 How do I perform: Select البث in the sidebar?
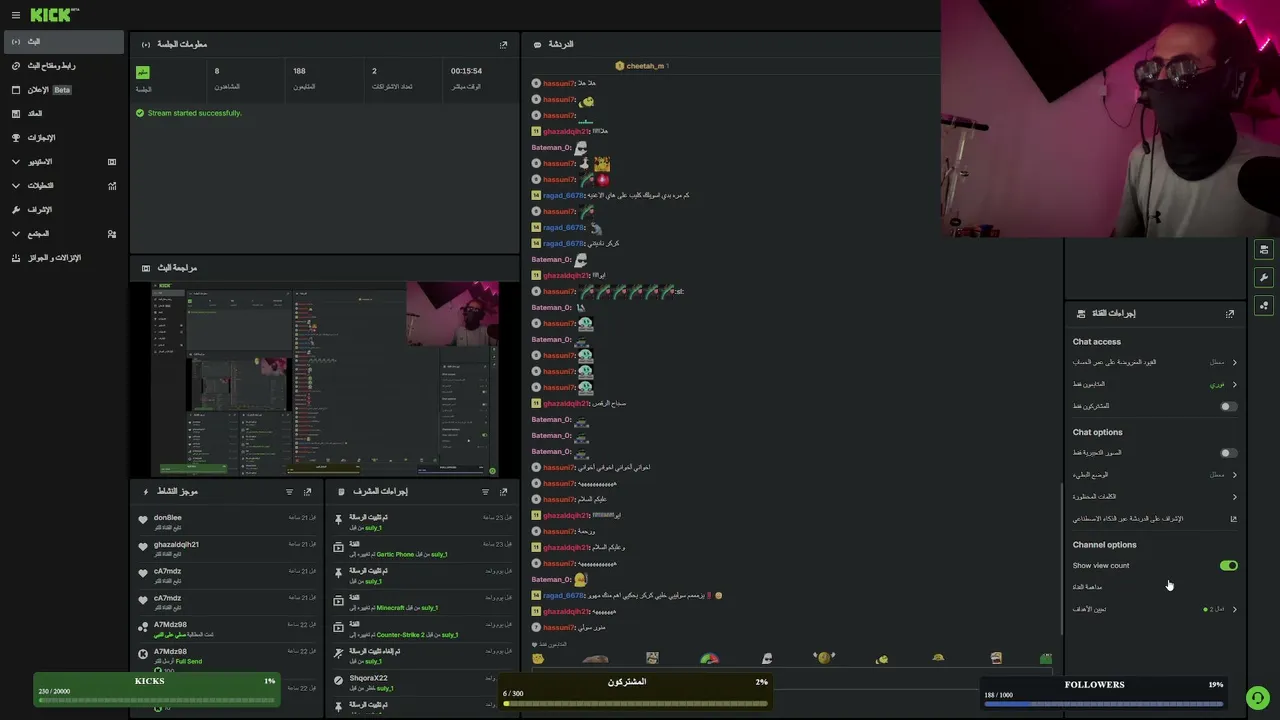point(63,42)
